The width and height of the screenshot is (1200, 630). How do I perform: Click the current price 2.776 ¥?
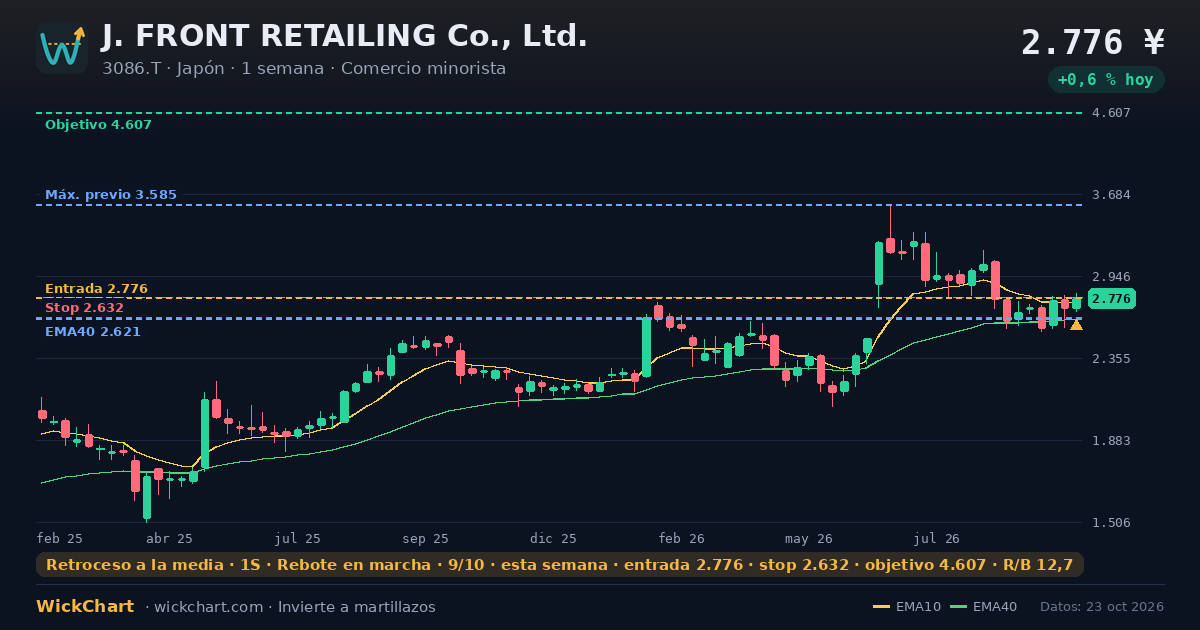pyautogui.click(x=1093, y=42)
